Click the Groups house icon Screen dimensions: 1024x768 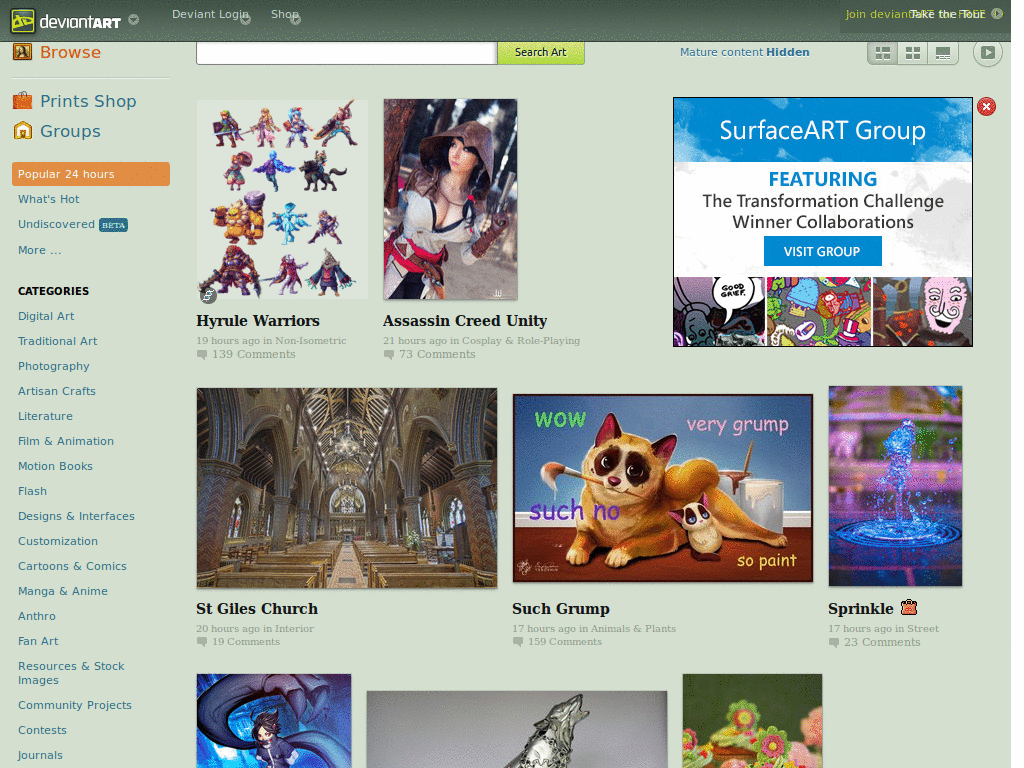22,131
